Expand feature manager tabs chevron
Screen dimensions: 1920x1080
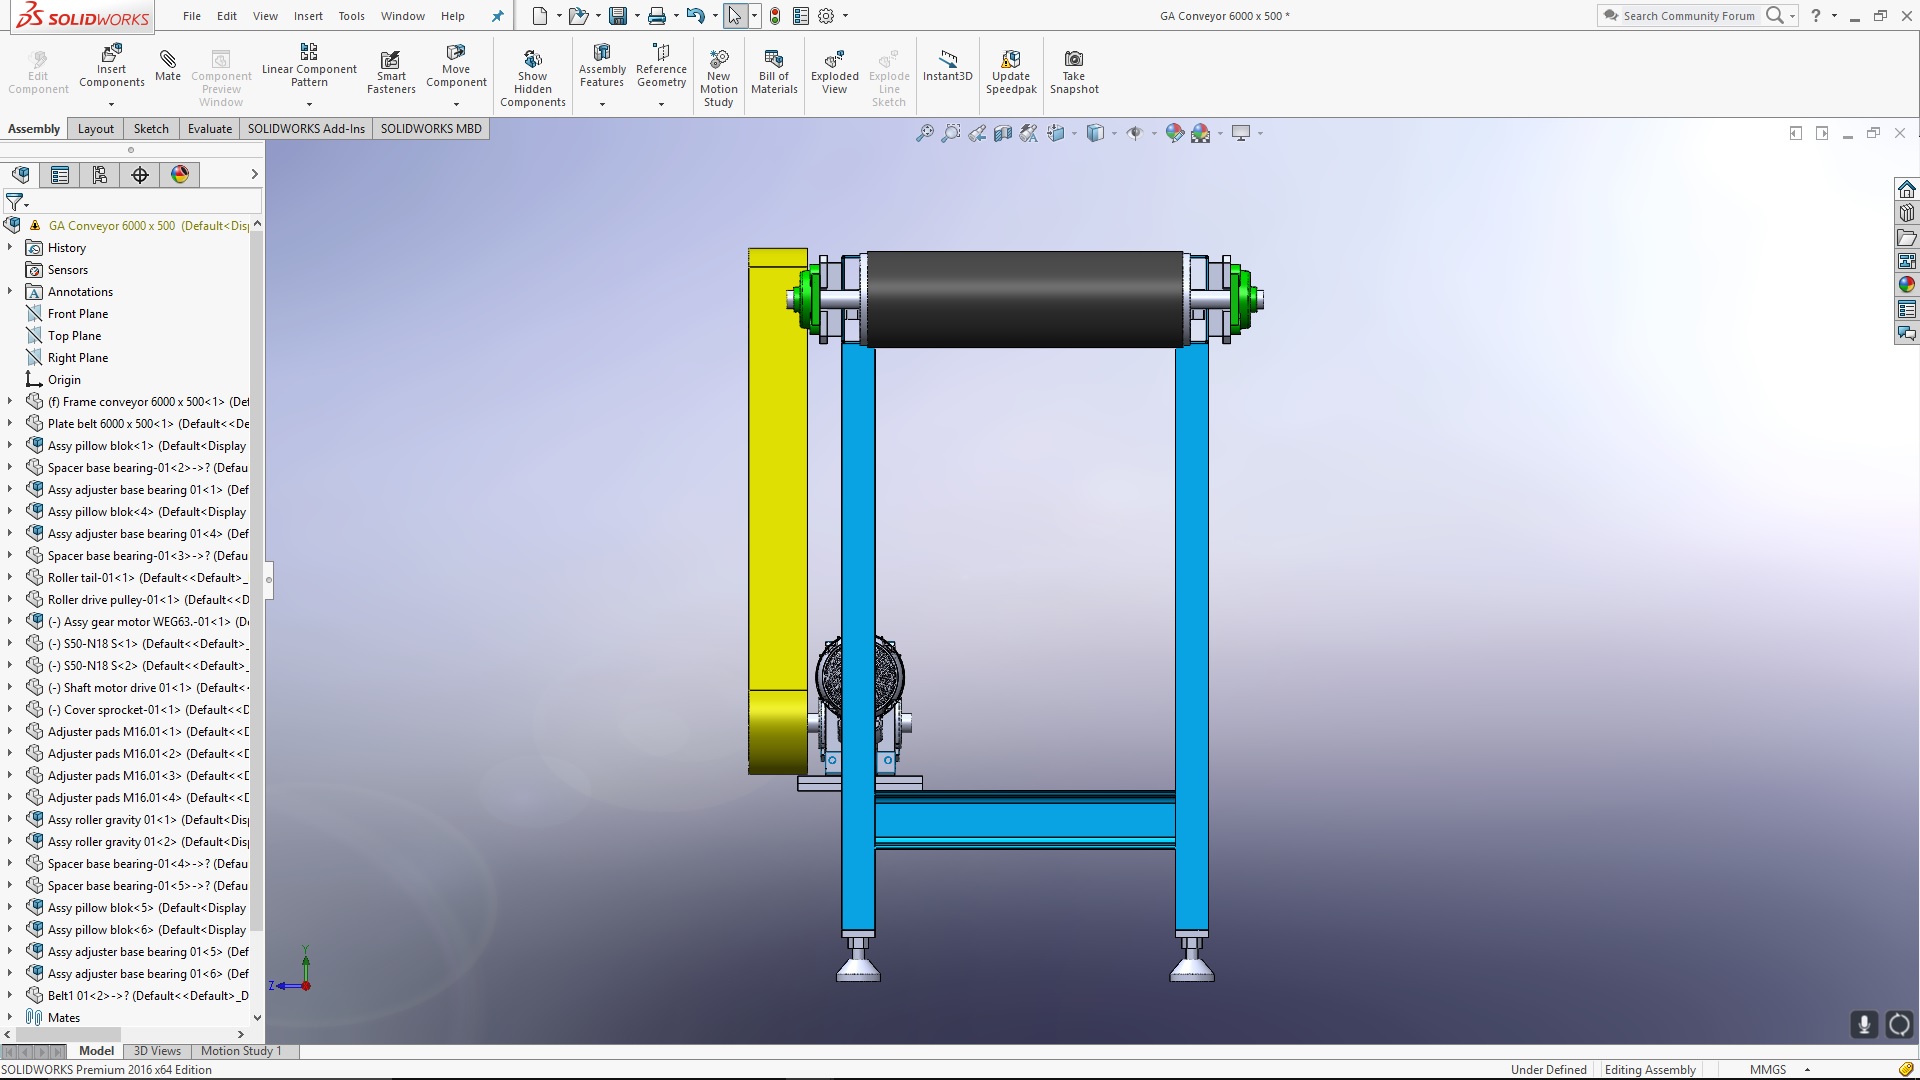254,174
